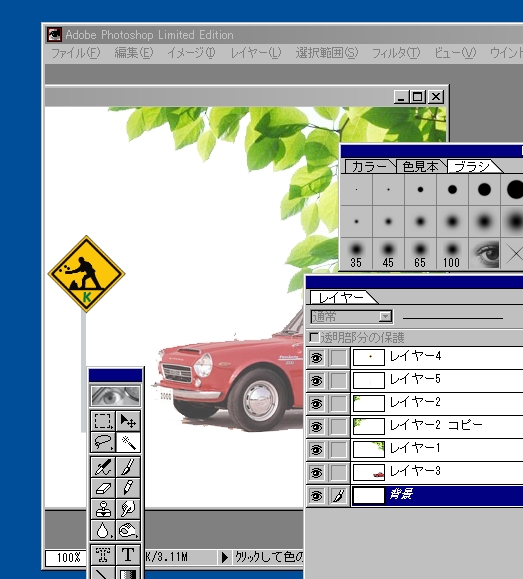The image size is (523, 579).
Task: Open the ファイル menu
Action: point(75,53)
